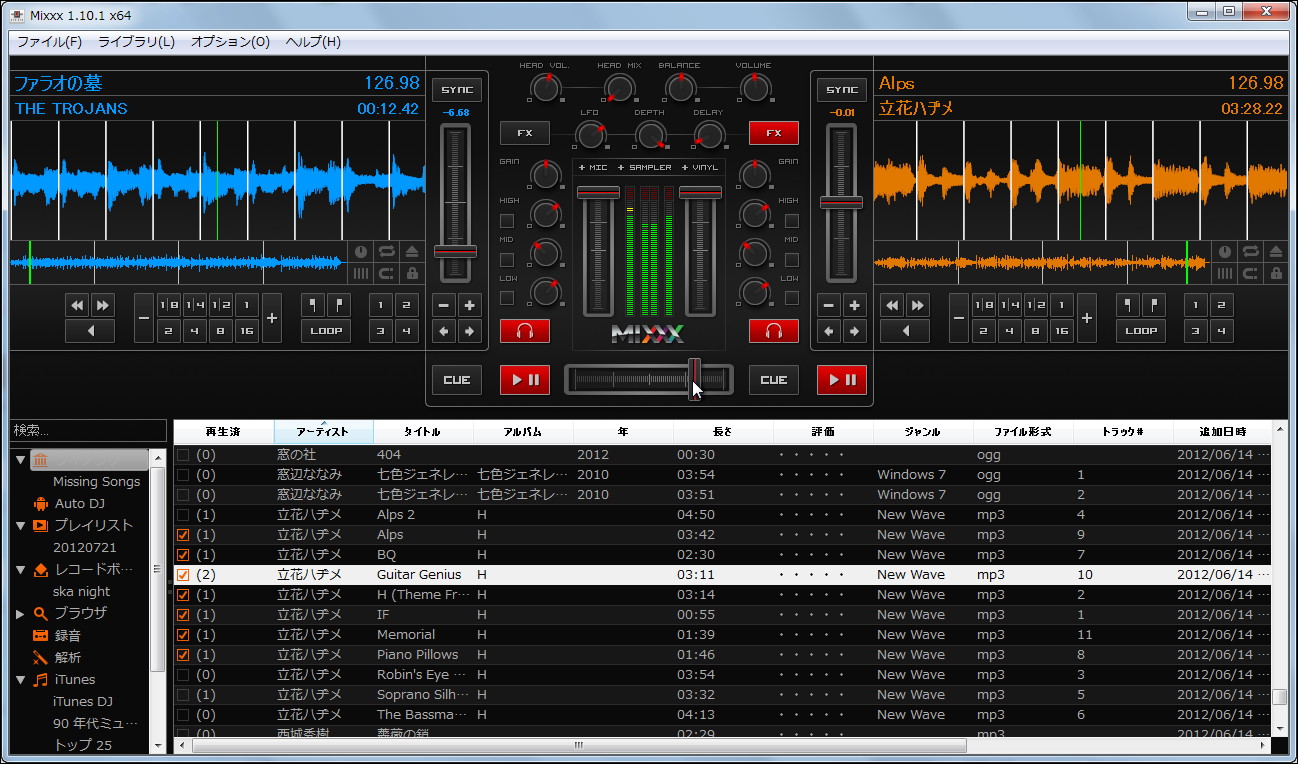Open the Auto DJ sidebar item
This screenshot has height=764, width=1298.
(80, 503)
